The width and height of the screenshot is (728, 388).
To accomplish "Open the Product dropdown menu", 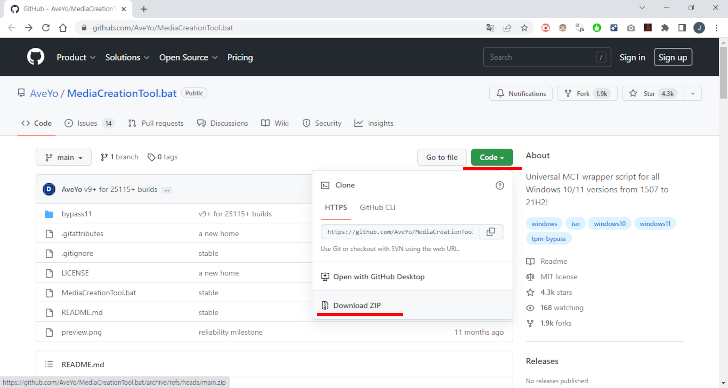I will pyautogui.click(x=76, y=57).
